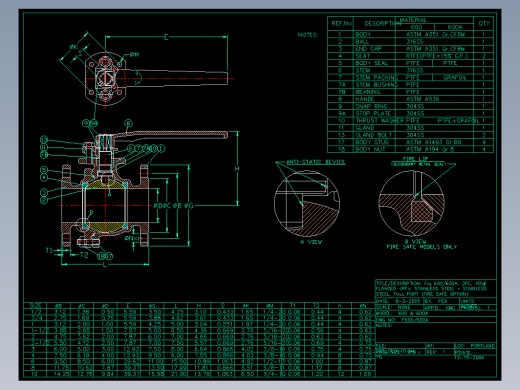Click the '14.25' value in size 10 row

(x=62, y=374)
